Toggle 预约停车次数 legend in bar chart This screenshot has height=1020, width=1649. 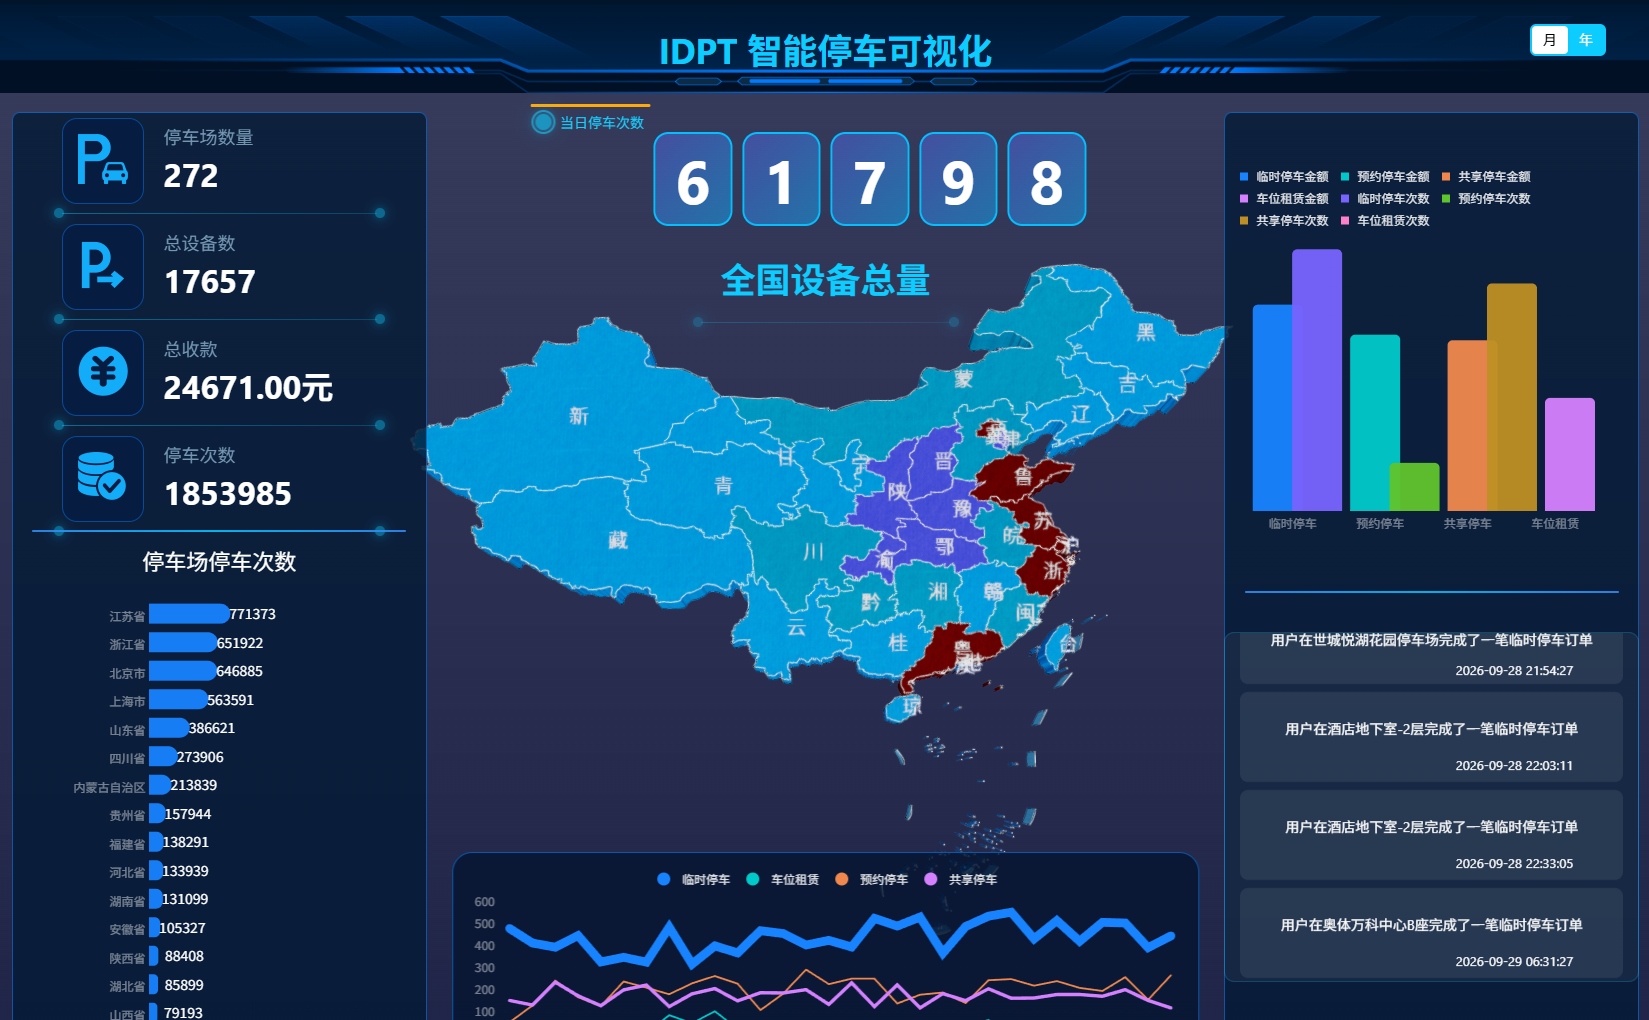pos(1486,199)
